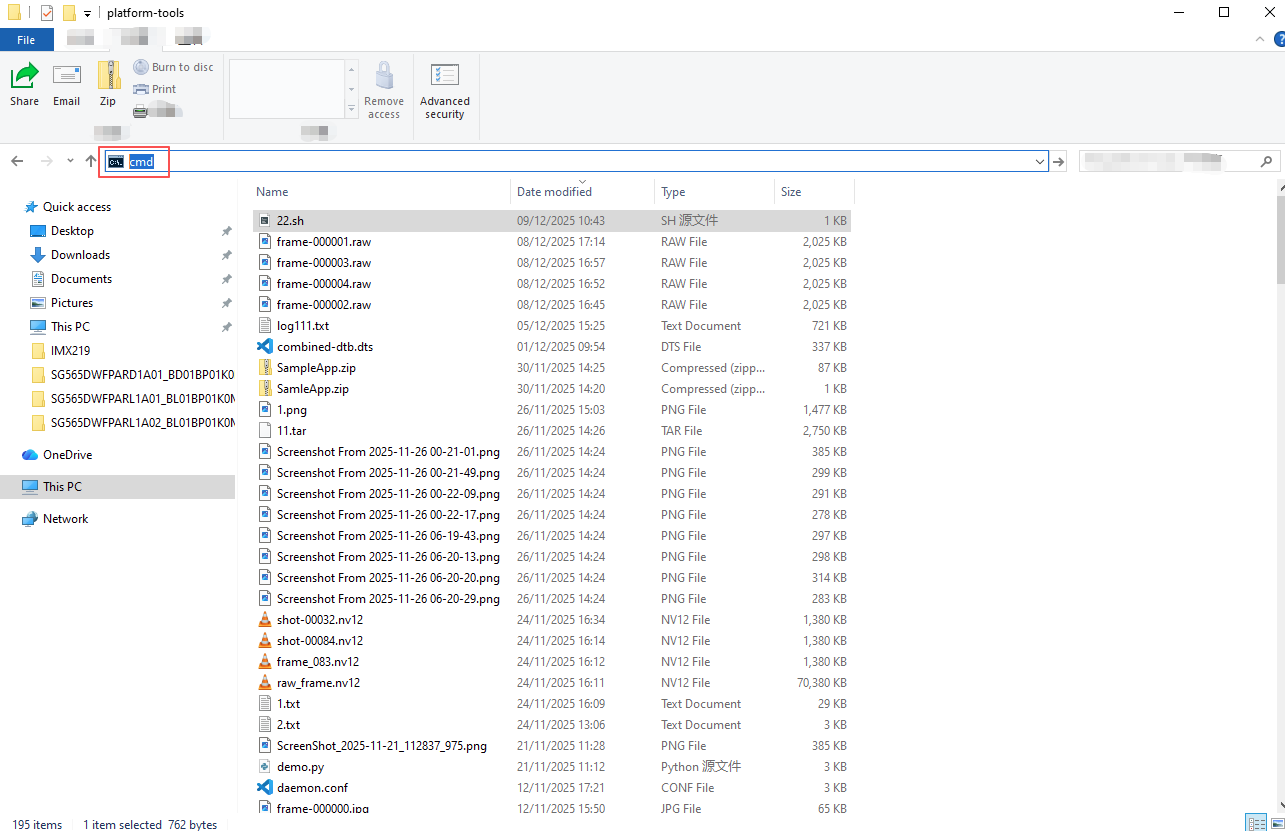The height and width of the screenshot is (831, 1285).
Task: Expand the address bar history dropdown
Action: pyautogui.click(x=1040, y=161)
